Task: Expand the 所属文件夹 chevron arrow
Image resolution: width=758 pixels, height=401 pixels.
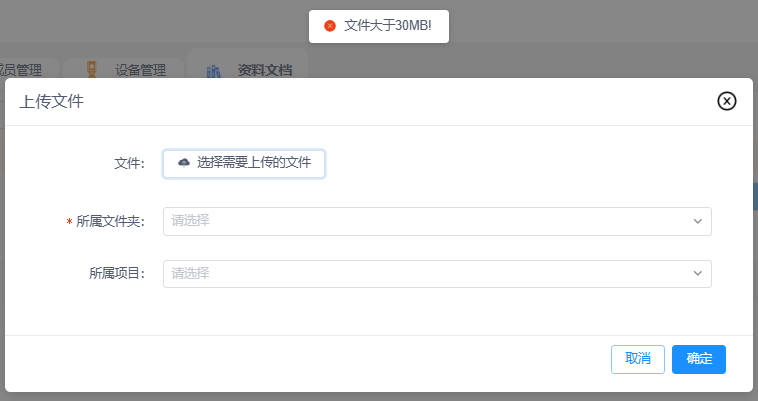Action: pos(697,221)
